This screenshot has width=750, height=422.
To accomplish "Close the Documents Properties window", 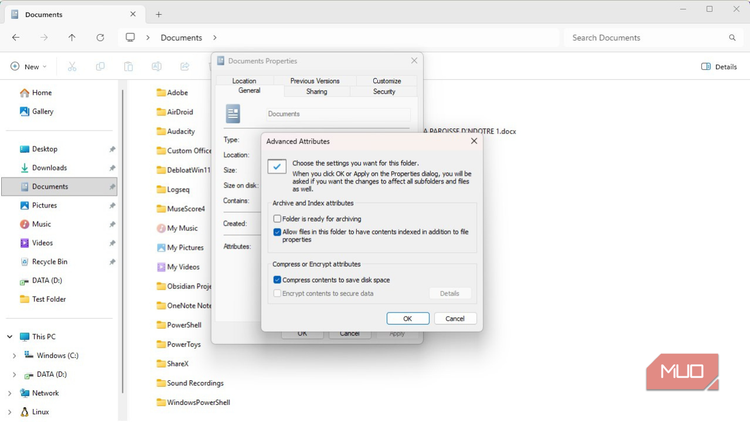I will point(414,61).
